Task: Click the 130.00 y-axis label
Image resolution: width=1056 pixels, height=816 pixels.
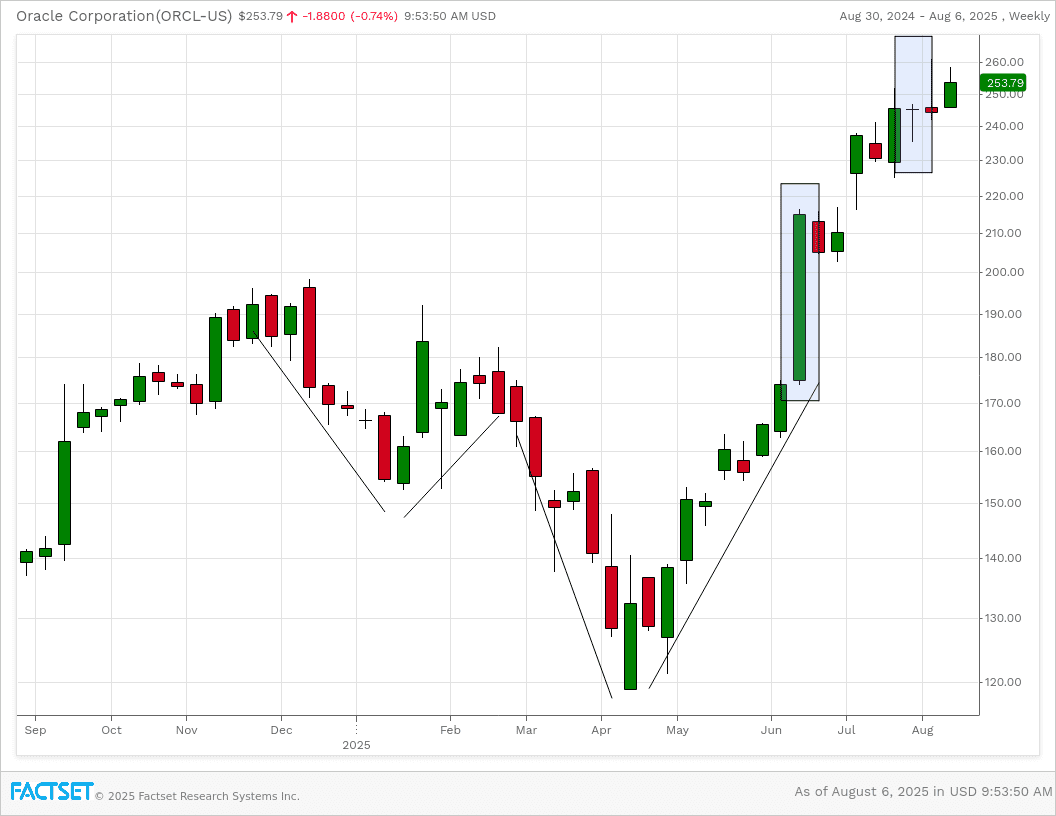Action: 1004,618
